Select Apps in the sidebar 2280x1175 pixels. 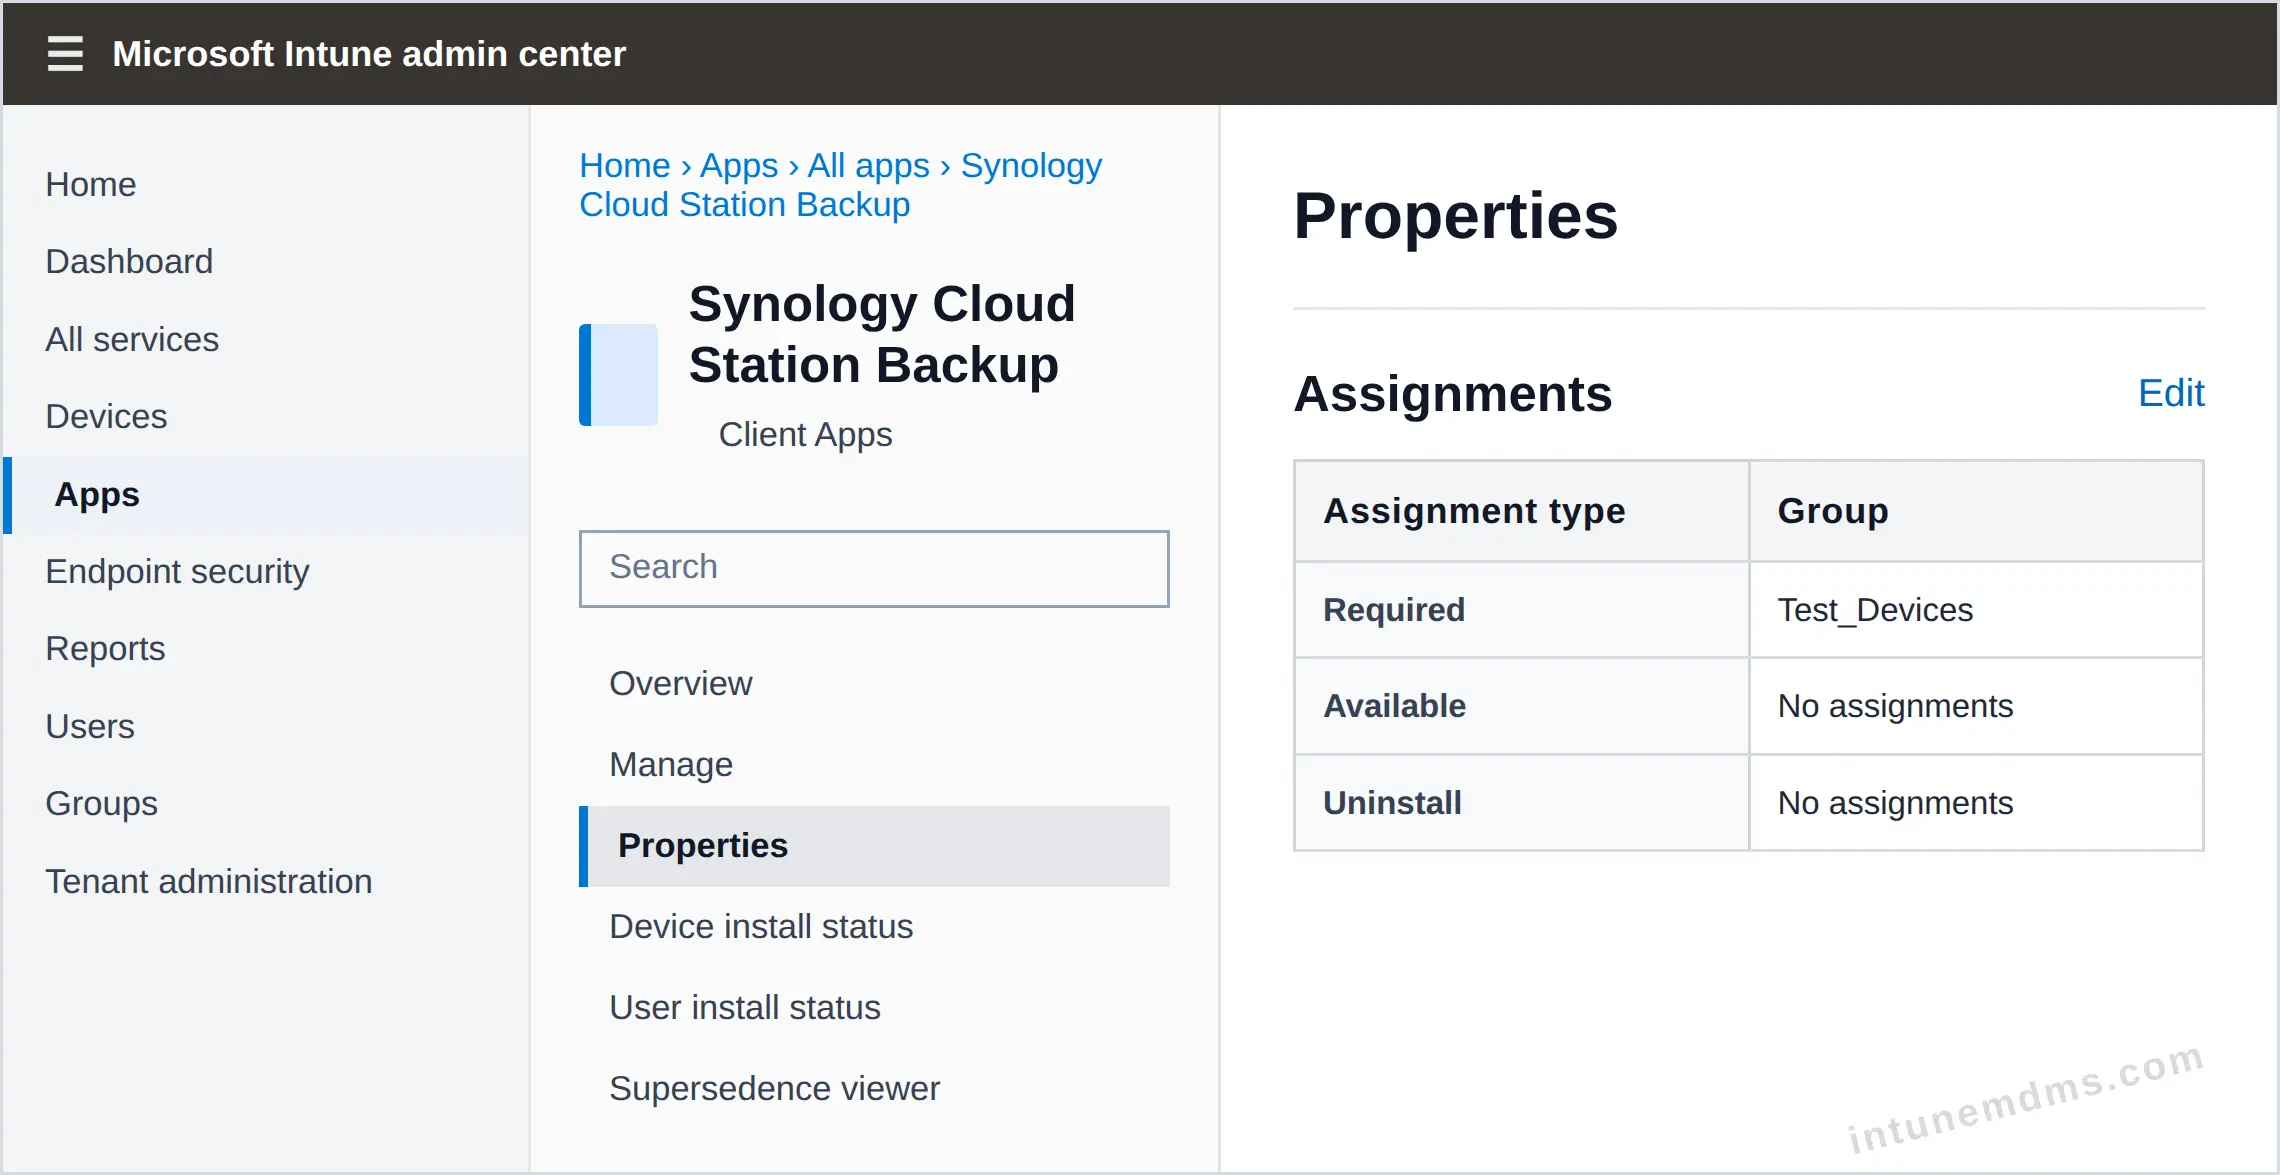[x=266, y=494]
